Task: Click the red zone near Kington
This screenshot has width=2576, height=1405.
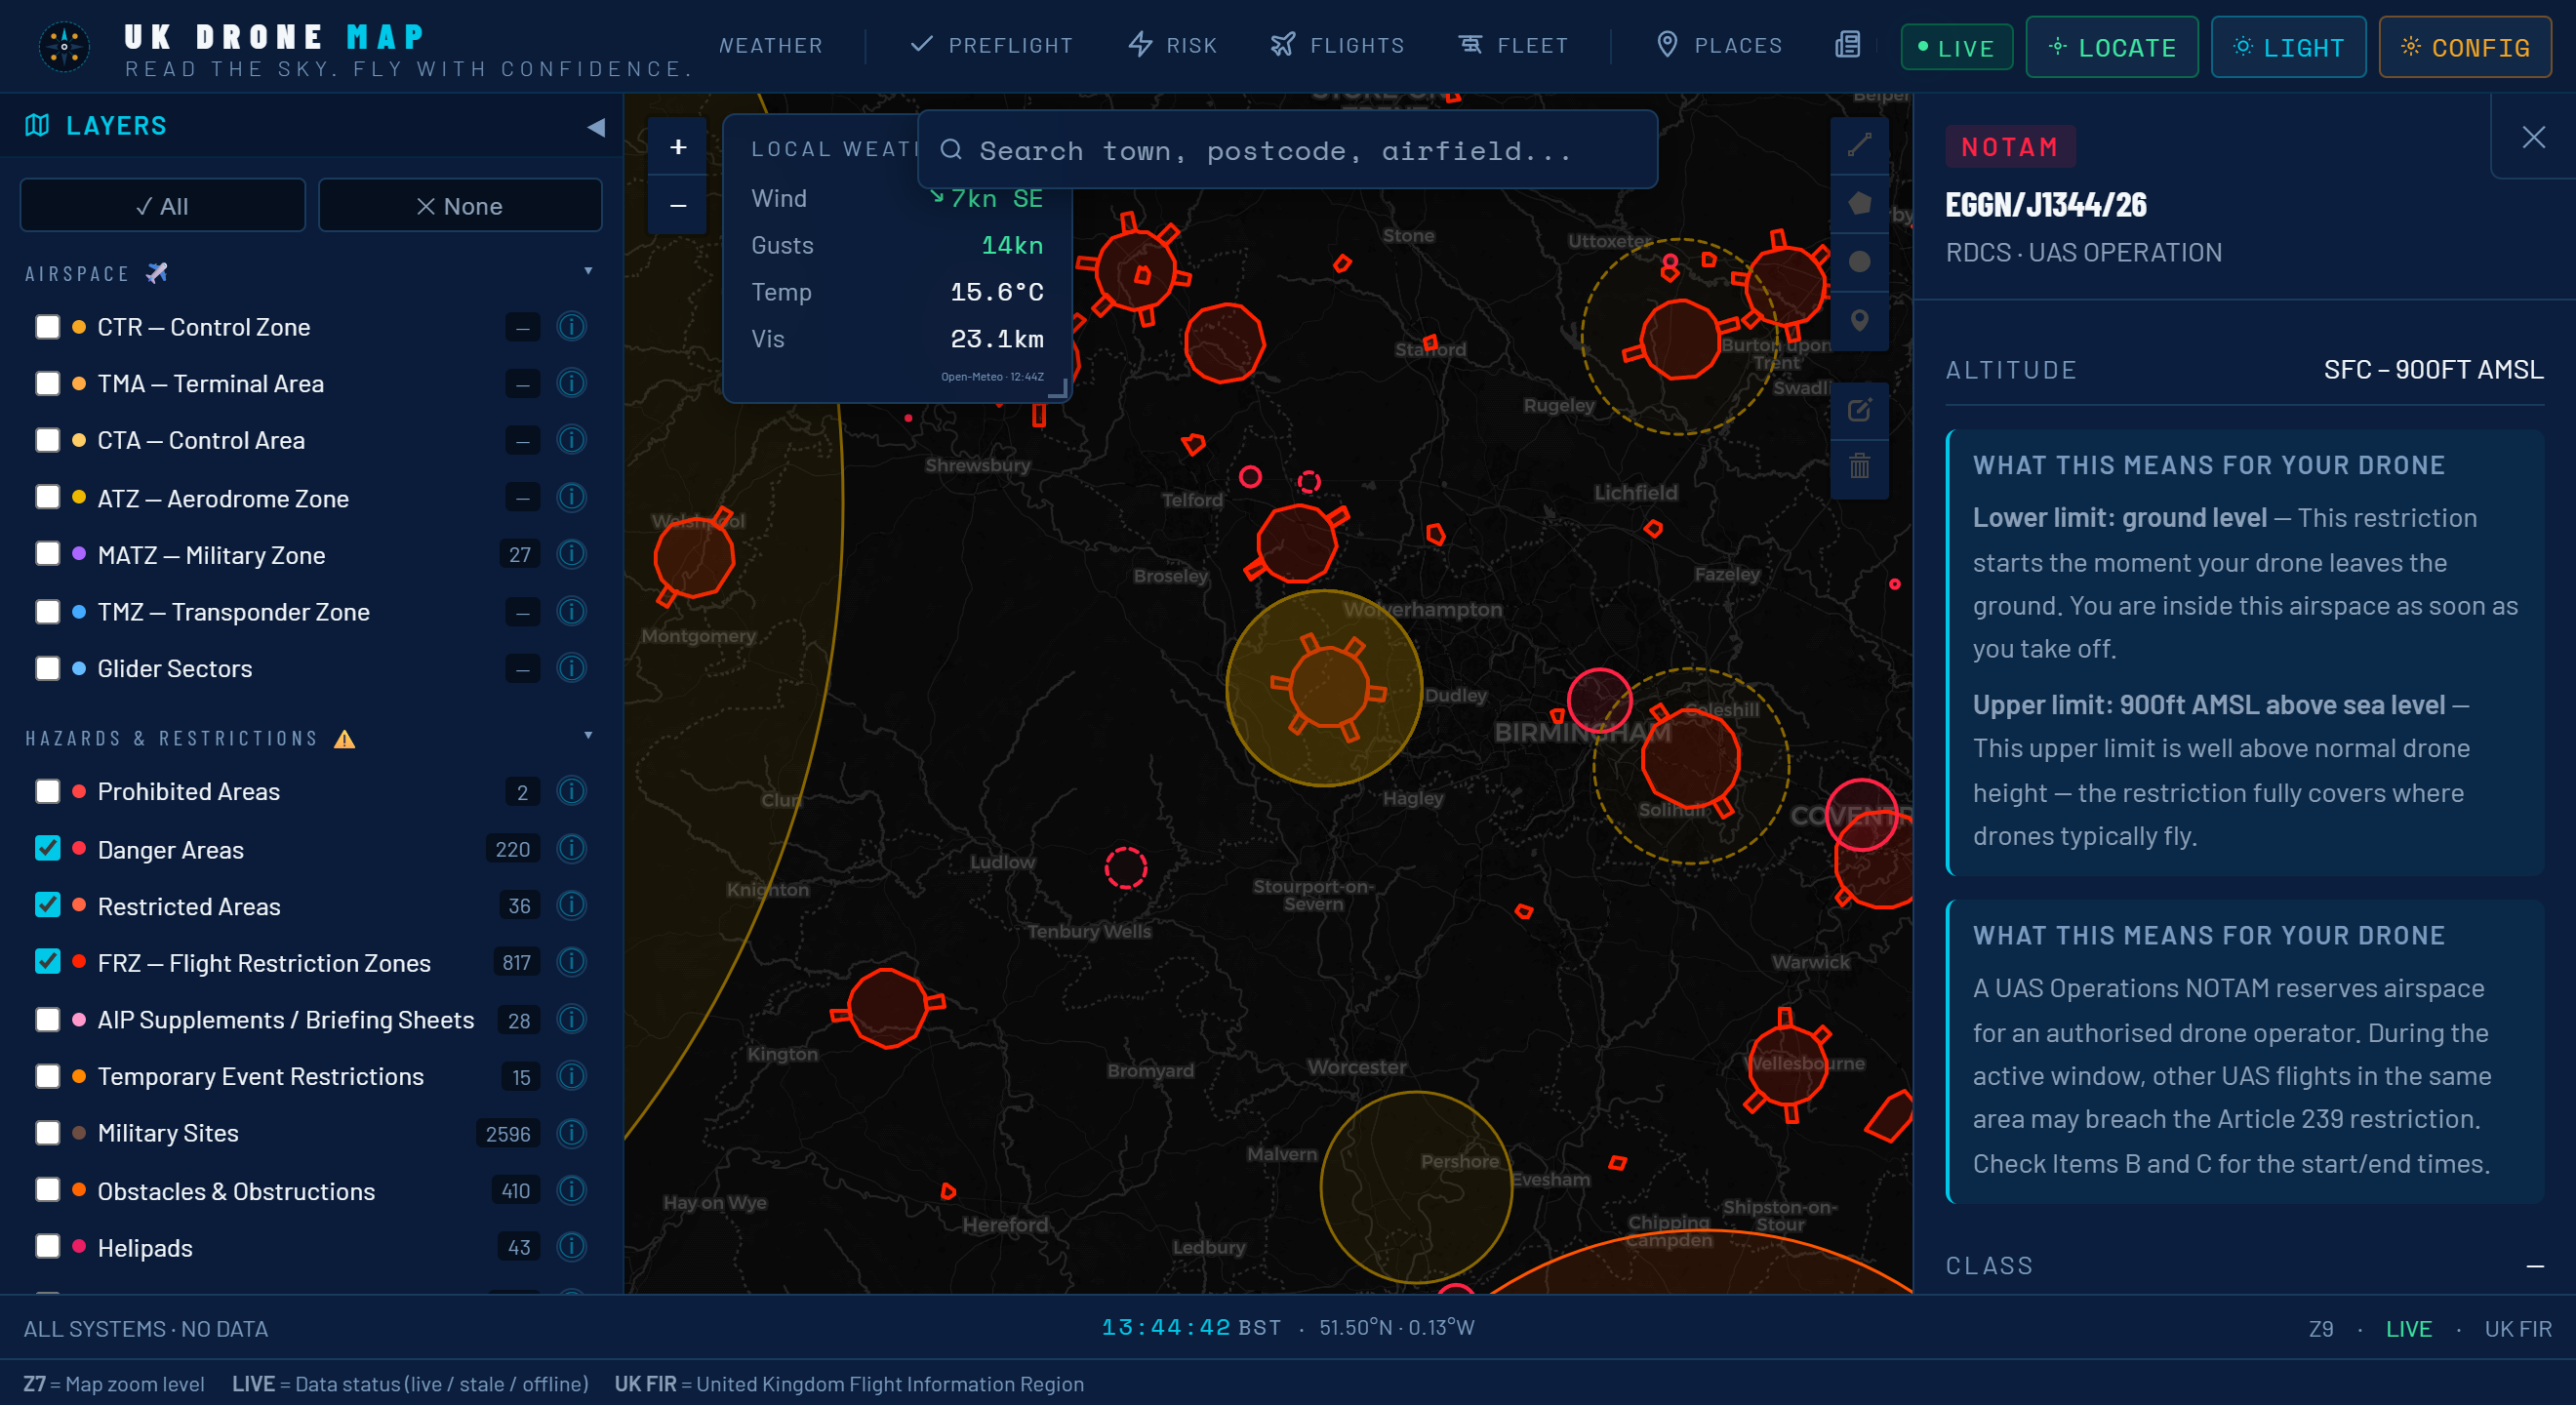Action: [x=887, y=1008]
